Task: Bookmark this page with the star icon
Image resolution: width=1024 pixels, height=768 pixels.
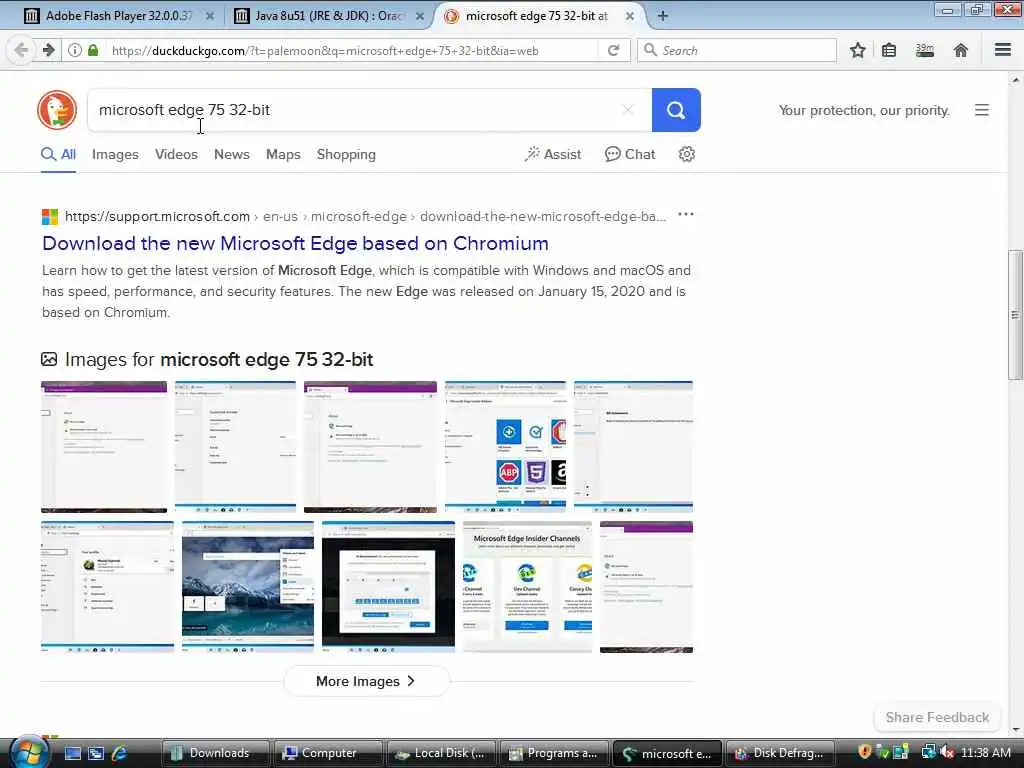Action: [x=857, y=50]
